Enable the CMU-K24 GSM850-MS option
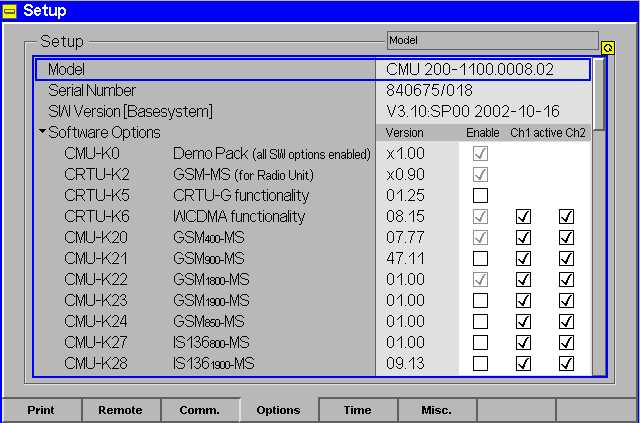Image resolution: width=640 pixels, height=423 pixels. [x=480, y=322]
